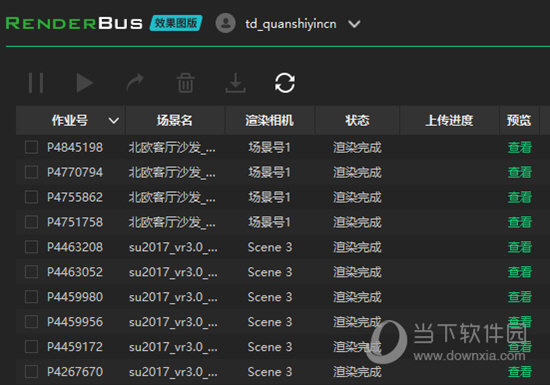Viewport: 550px width, 385px height.
Task: Open 查看 preview for job P4267670
Action: coord(520,372)
